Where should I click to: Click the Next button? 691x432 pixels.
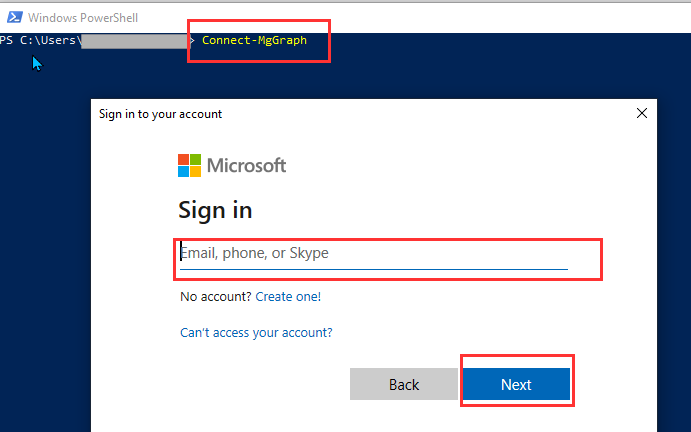pyautogui.click(x=516, y=384)
